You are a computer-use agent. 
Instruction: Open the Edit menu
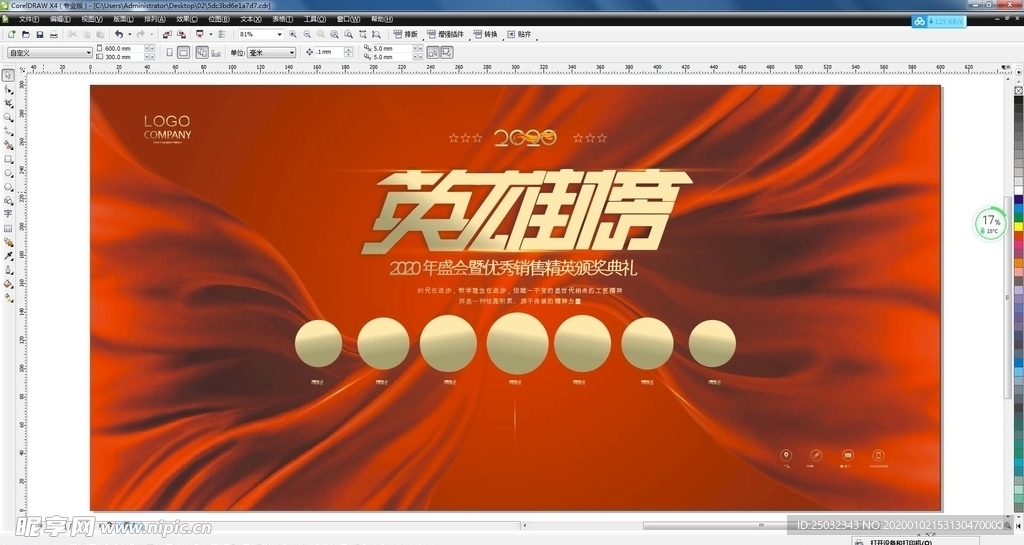[x=60, y=20]
